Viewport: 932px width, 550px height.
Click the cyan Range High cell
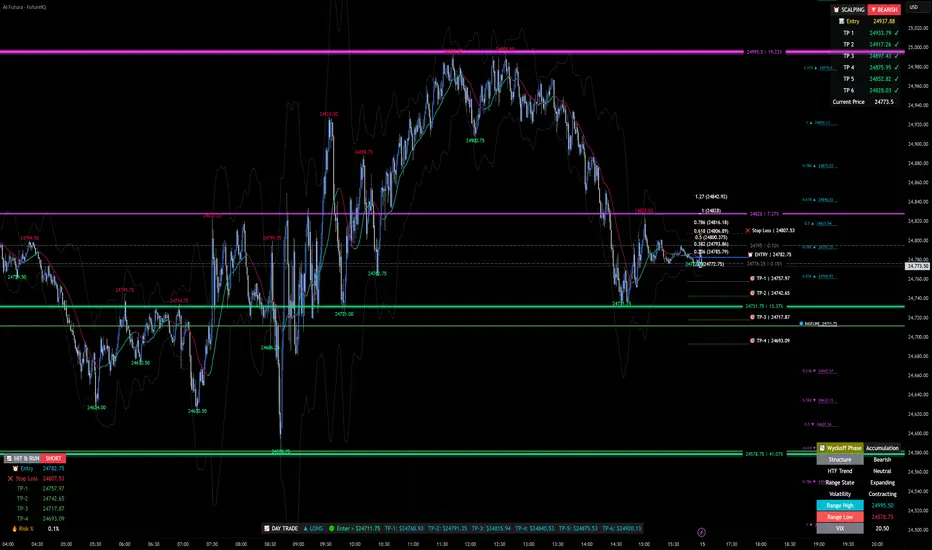tap(840, 505)
